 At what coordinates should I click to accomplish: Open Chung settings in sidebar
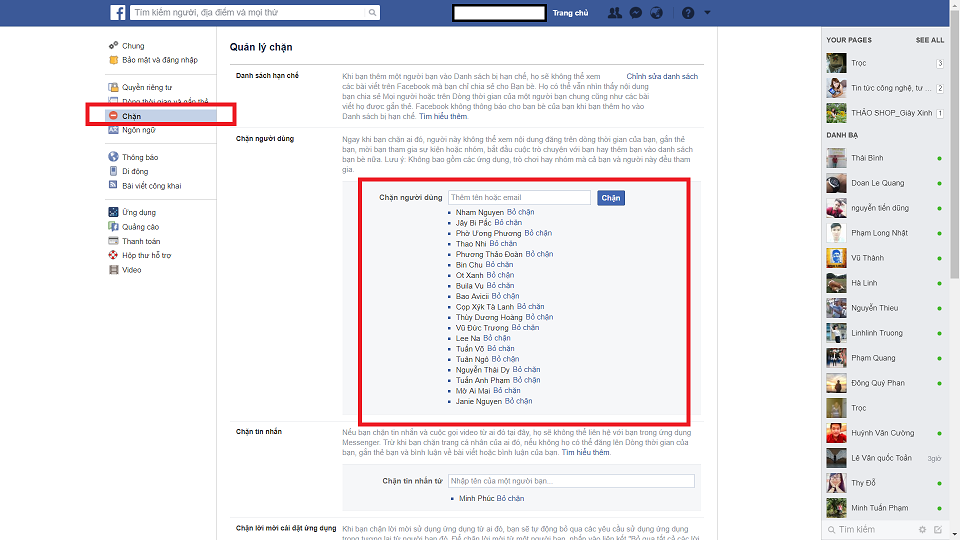[x=133, y=46]
